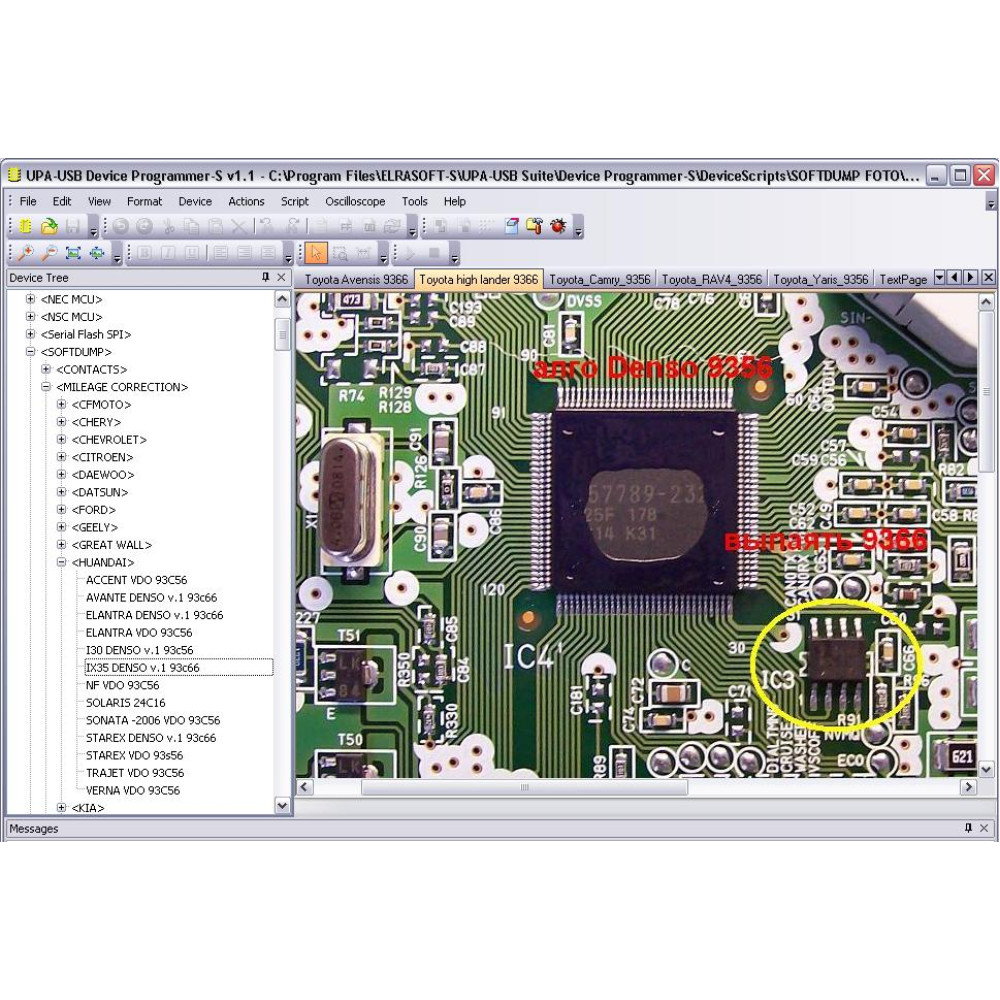Click the new device chip icon
The image size is (1000, 1000).
point(26,226)
